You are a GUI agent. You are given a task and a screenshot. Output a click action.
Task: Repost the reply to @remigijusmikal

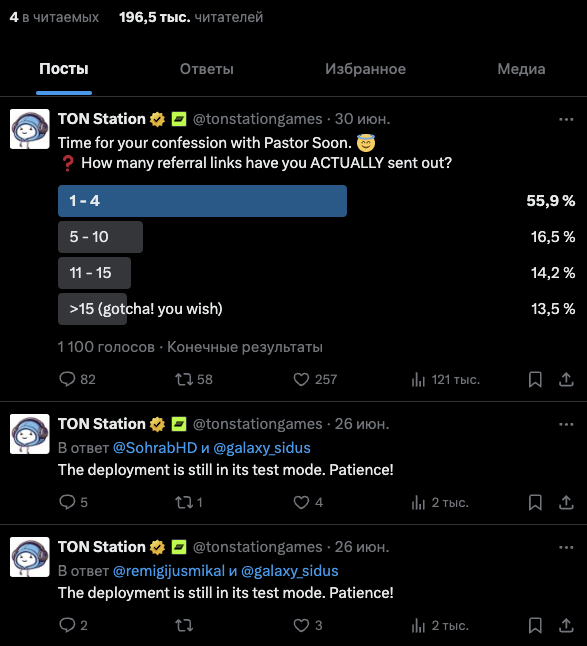click(x=184, y=625)
